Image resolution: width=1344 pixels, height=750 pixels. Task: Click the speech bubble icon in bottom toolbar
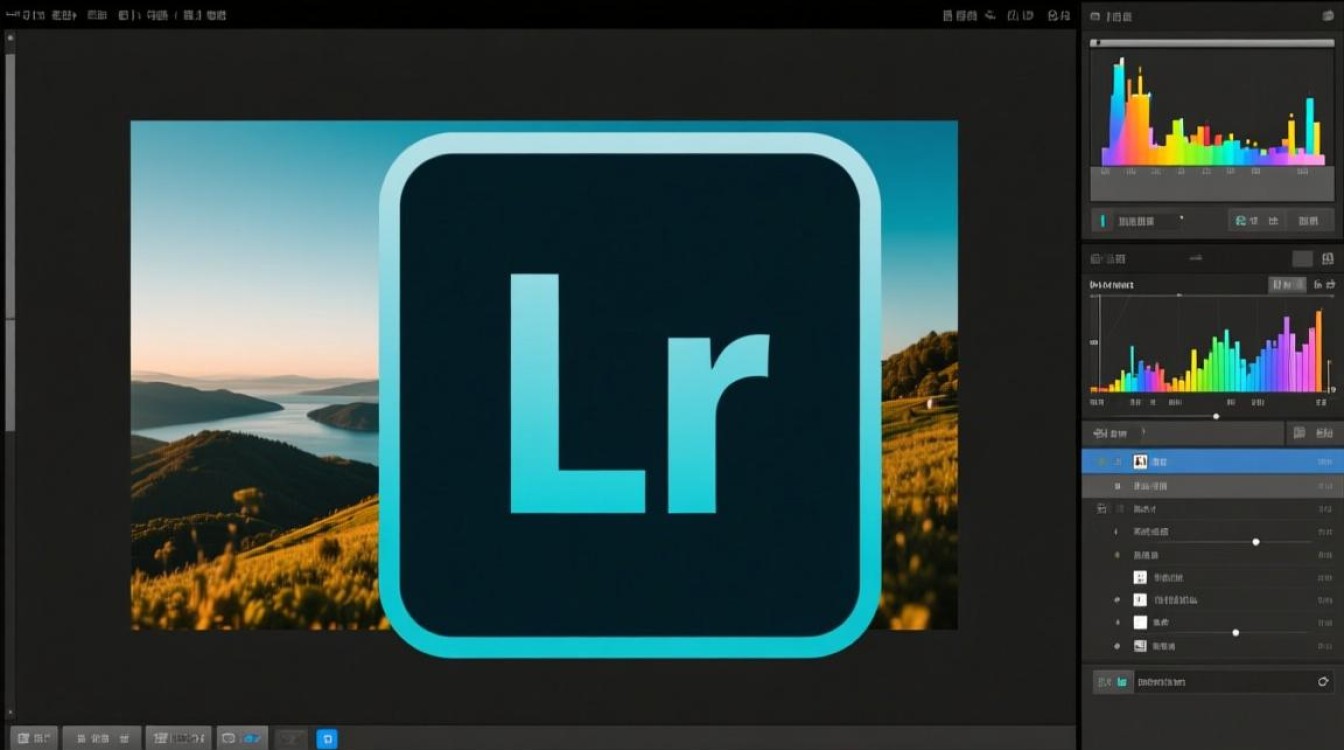coord(229,739)
